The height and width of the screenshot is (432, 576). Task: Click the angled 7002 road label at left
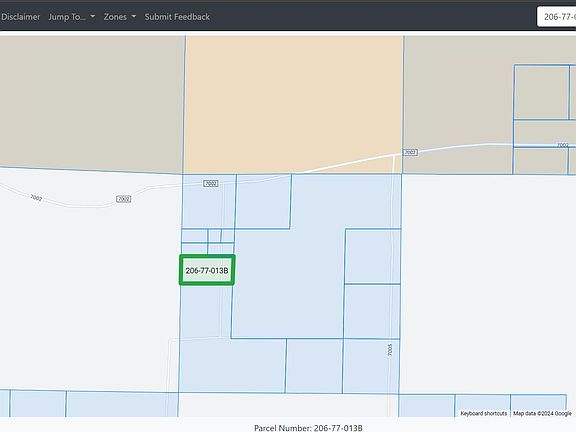(36, 198)
